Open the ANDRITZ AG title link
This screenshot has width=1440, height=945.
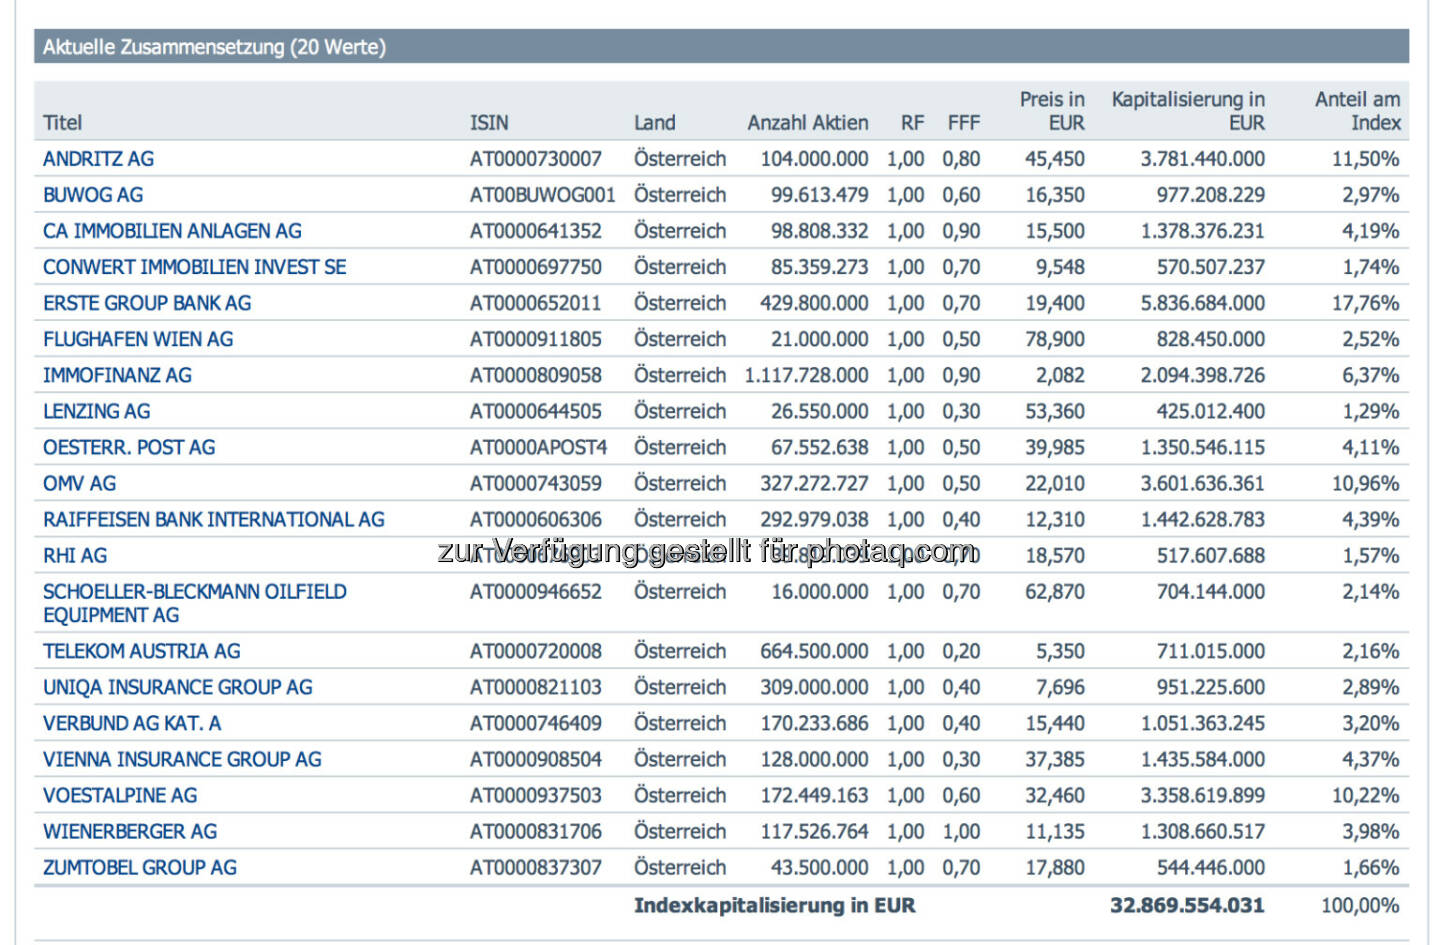tap(98, 159)
